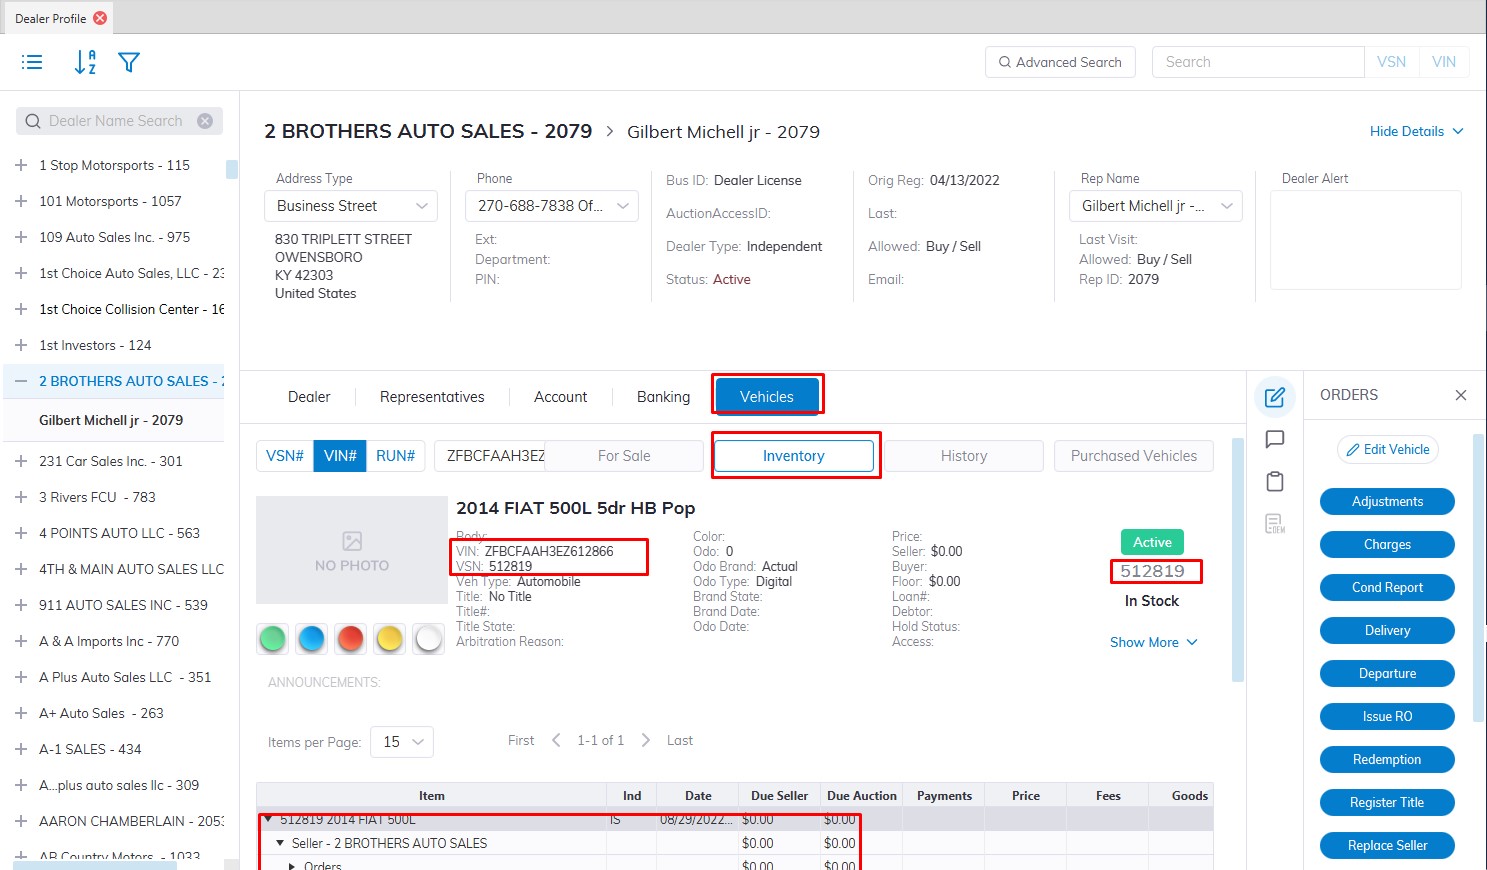This screenshot has width=1487, height=870.
Task: Switch to the Banking tab
Action: pos(663,397)
